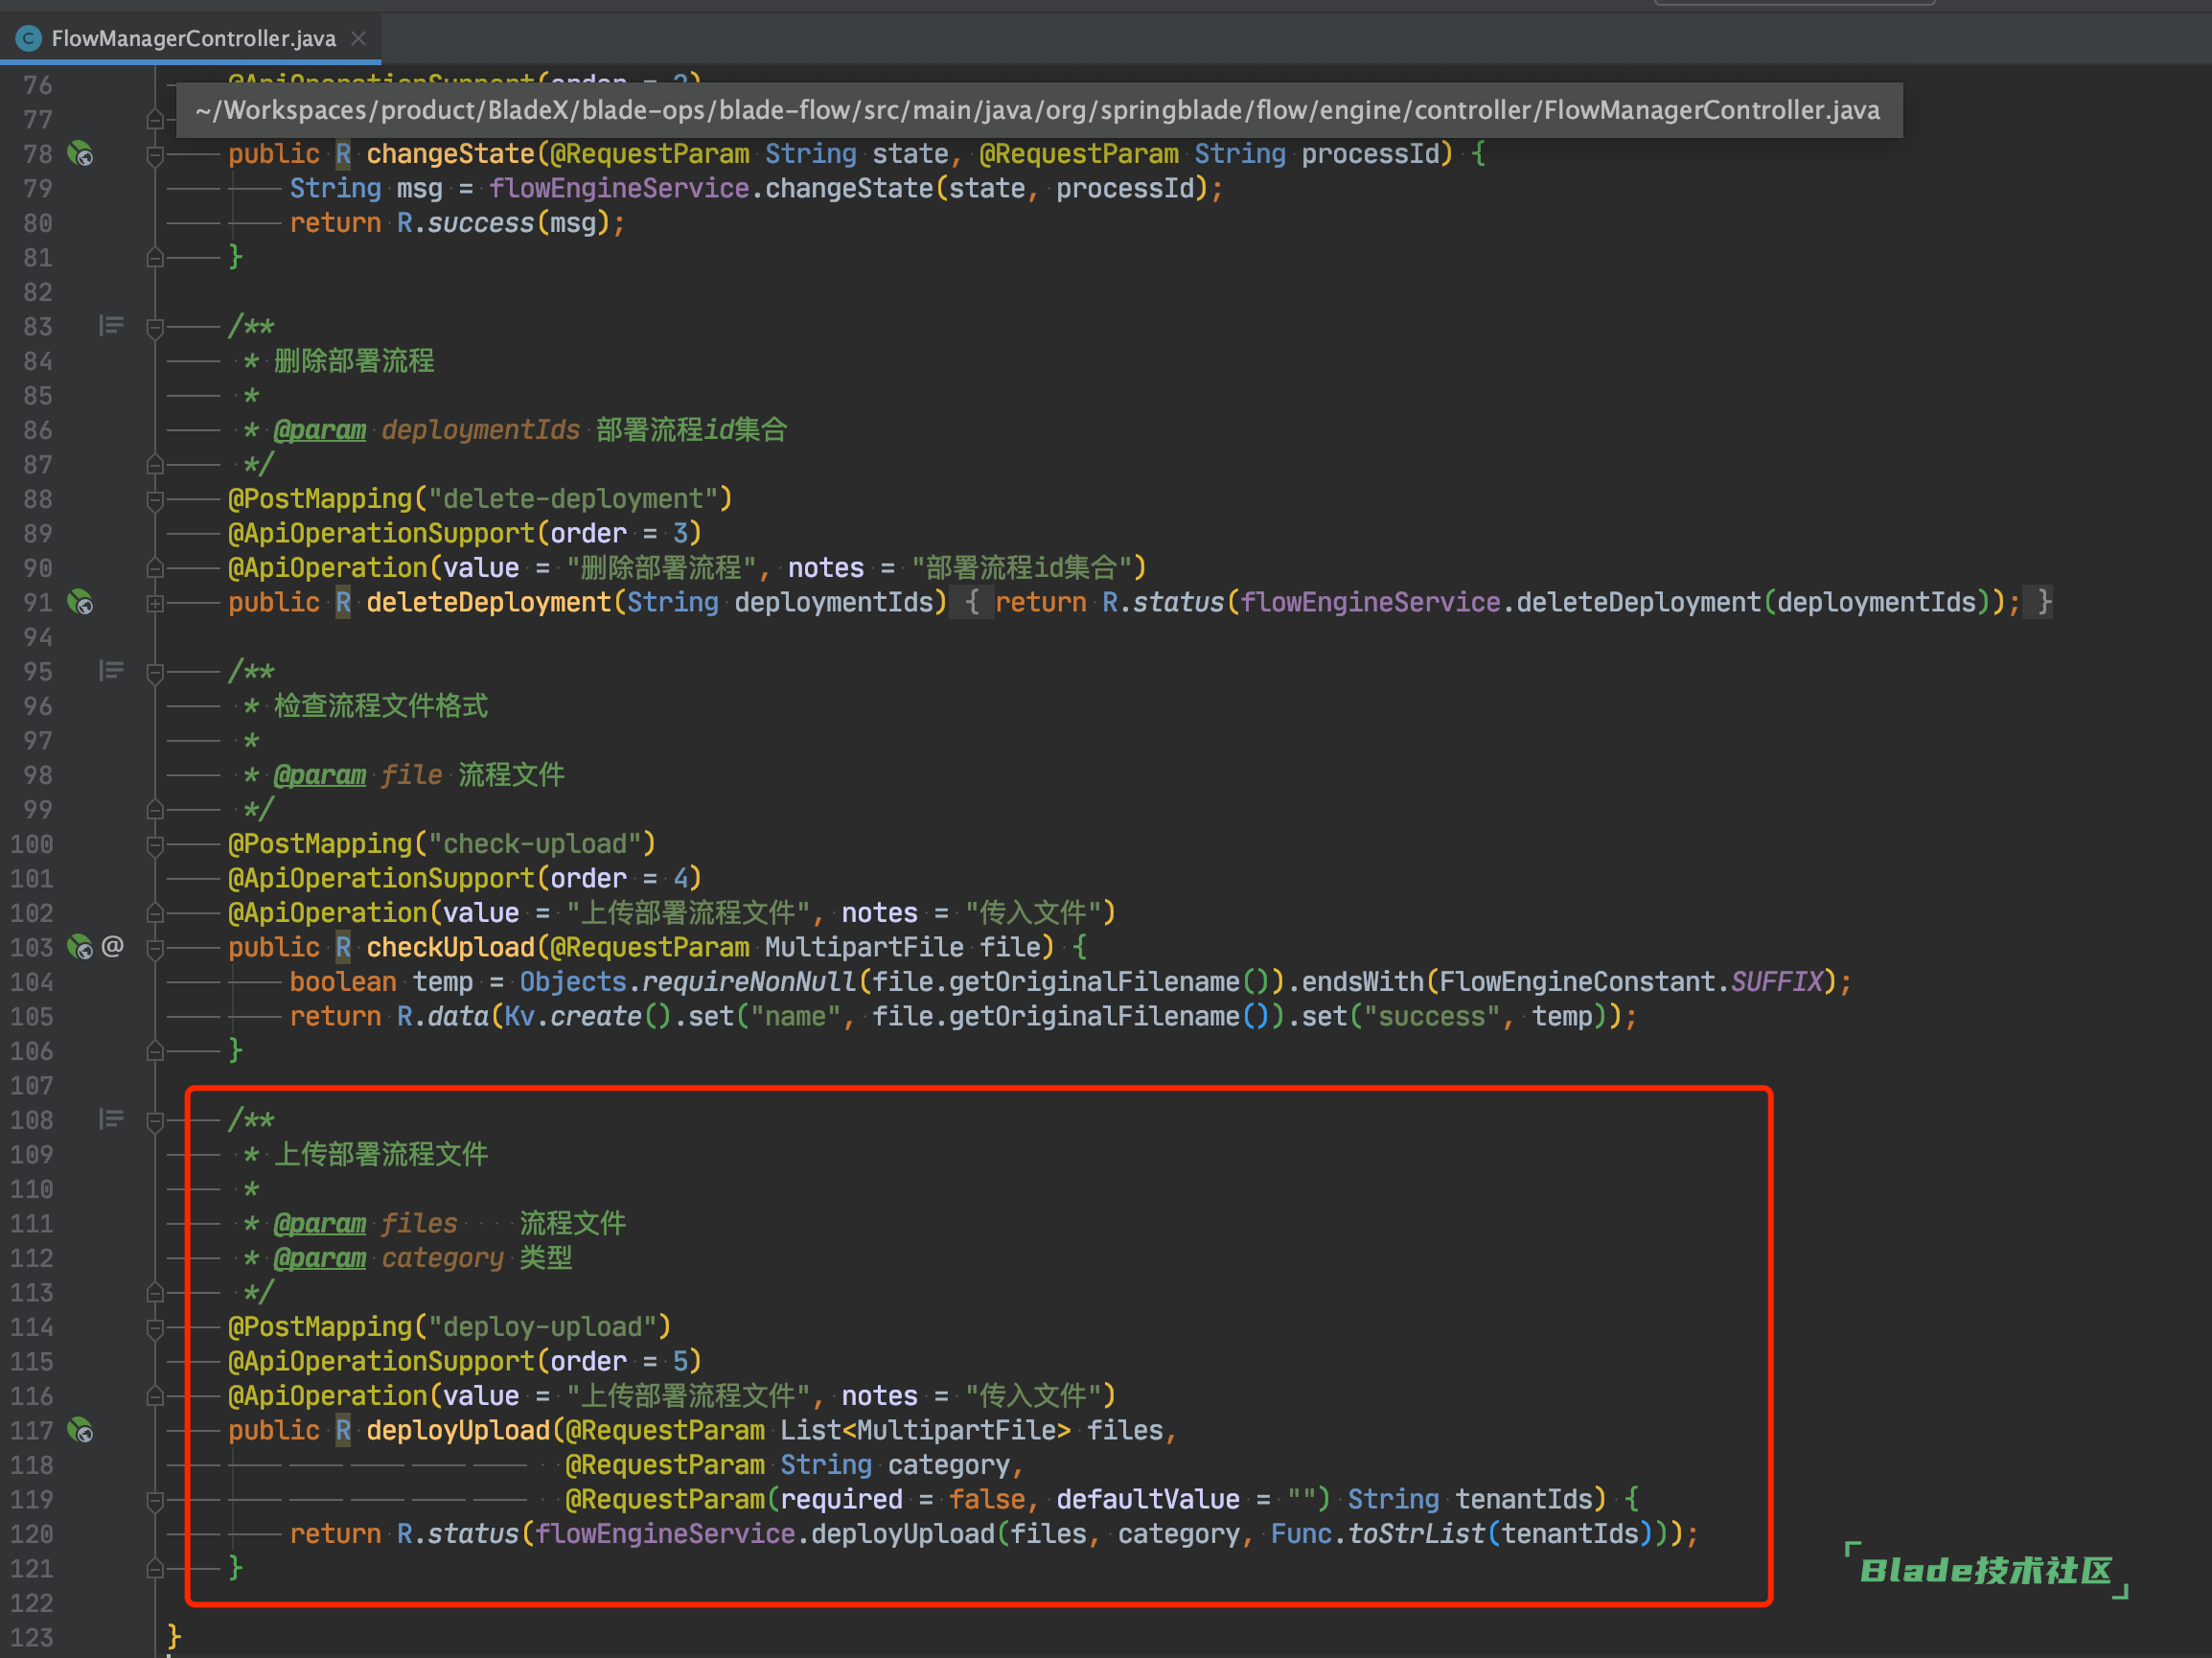
Task: Click @ApiOperationSupport(order = 3) annotation
Action: coord(465,533)
